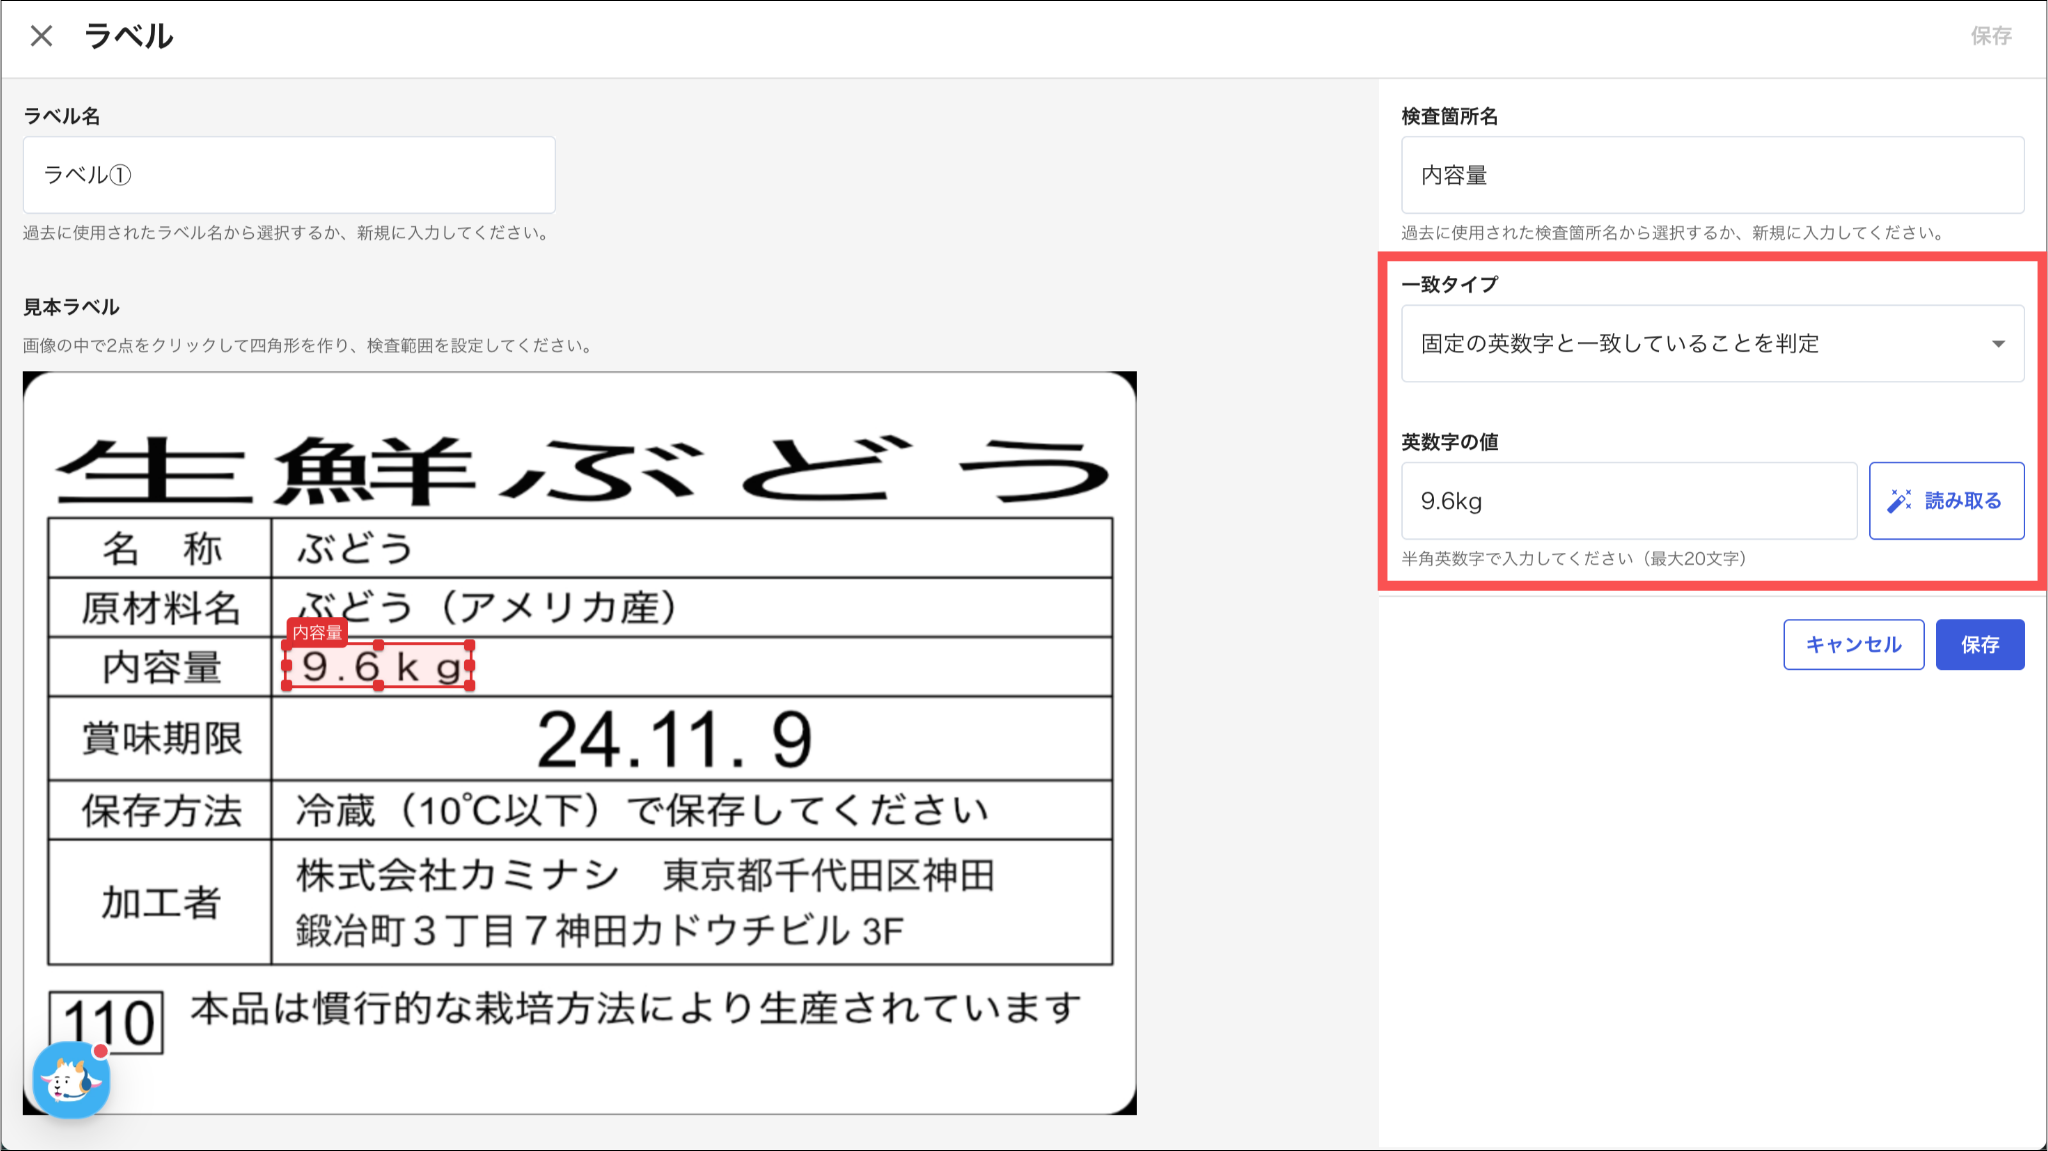Click top-middle handle of the red selection box
2048x1151 pixels.
point(379,646)
